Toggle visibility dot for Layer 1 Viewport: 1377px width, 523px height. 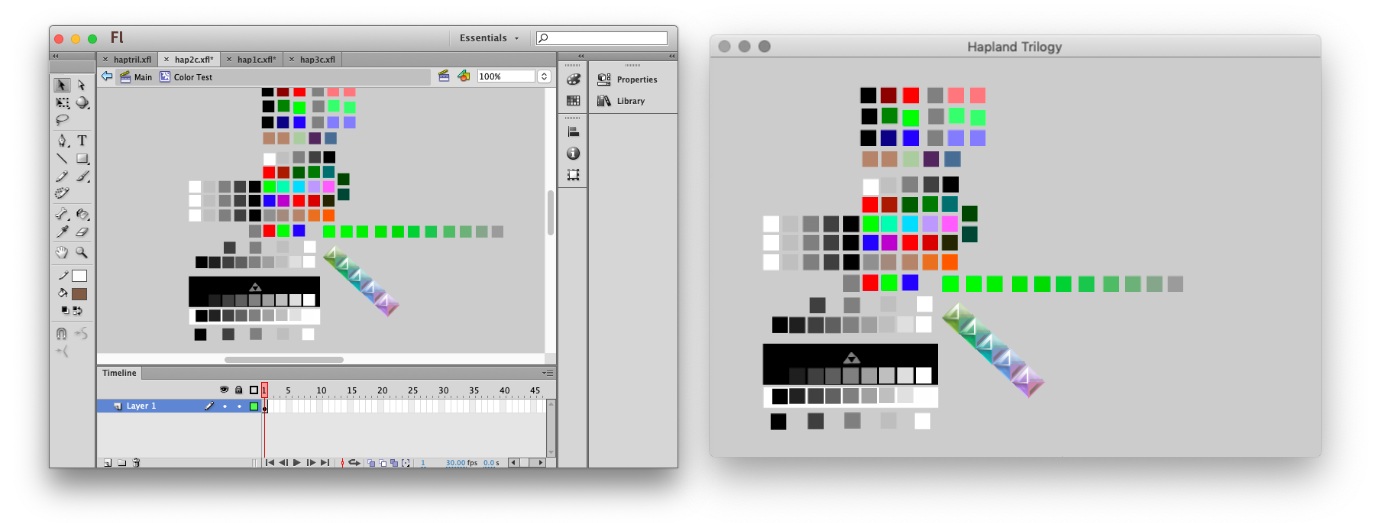click(x=224, y=406)
